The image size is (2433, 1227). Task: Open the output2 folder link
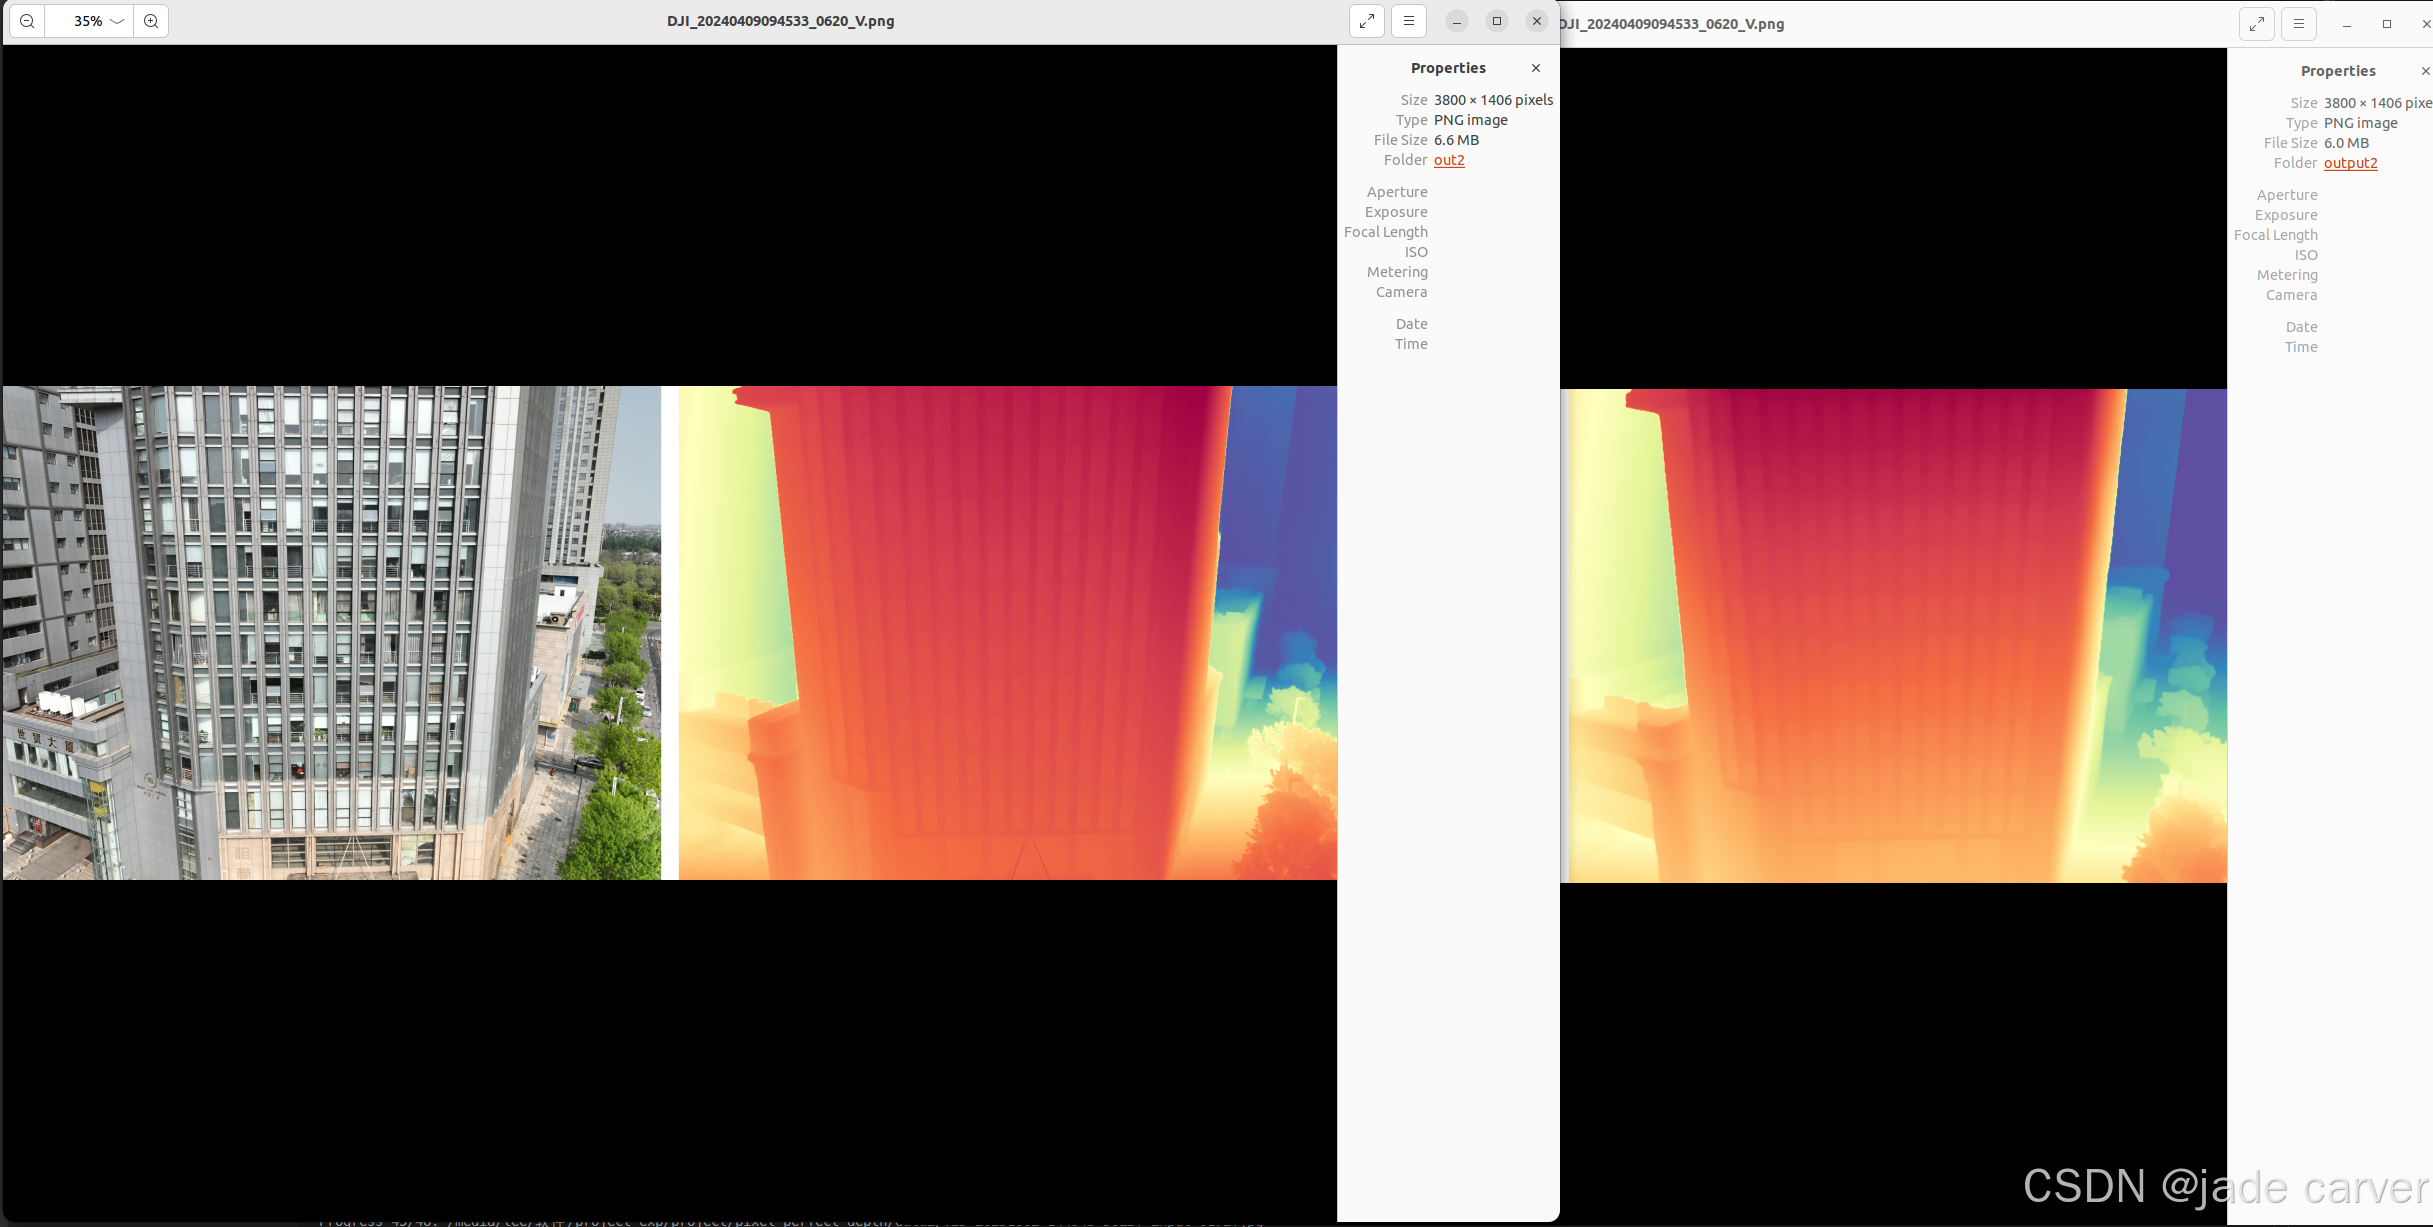2350,163
